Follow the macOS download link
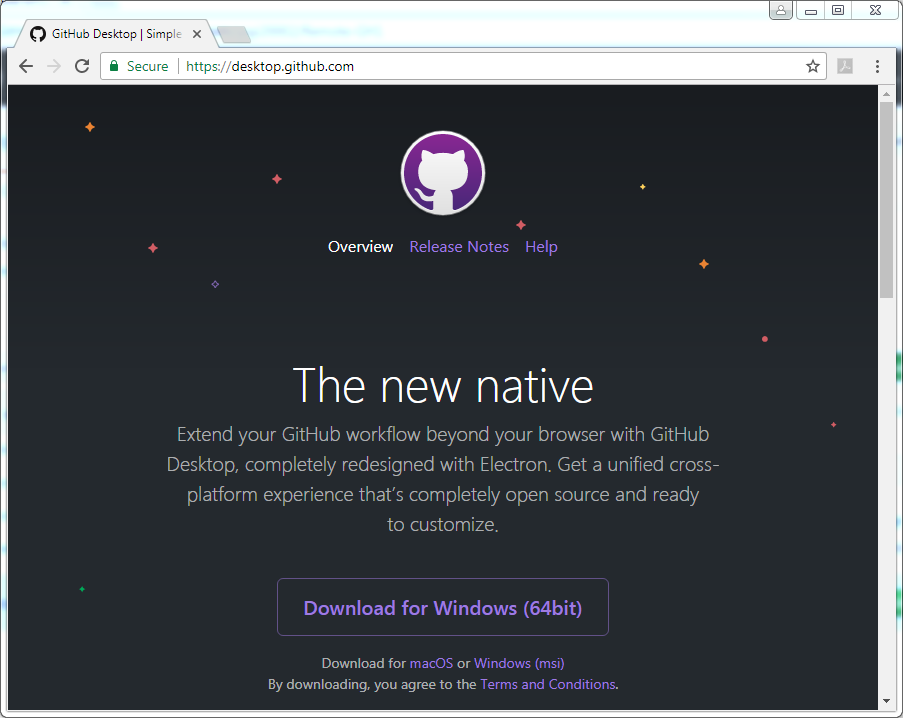This screenshot has width=903, height=718. tap(431, 663)
